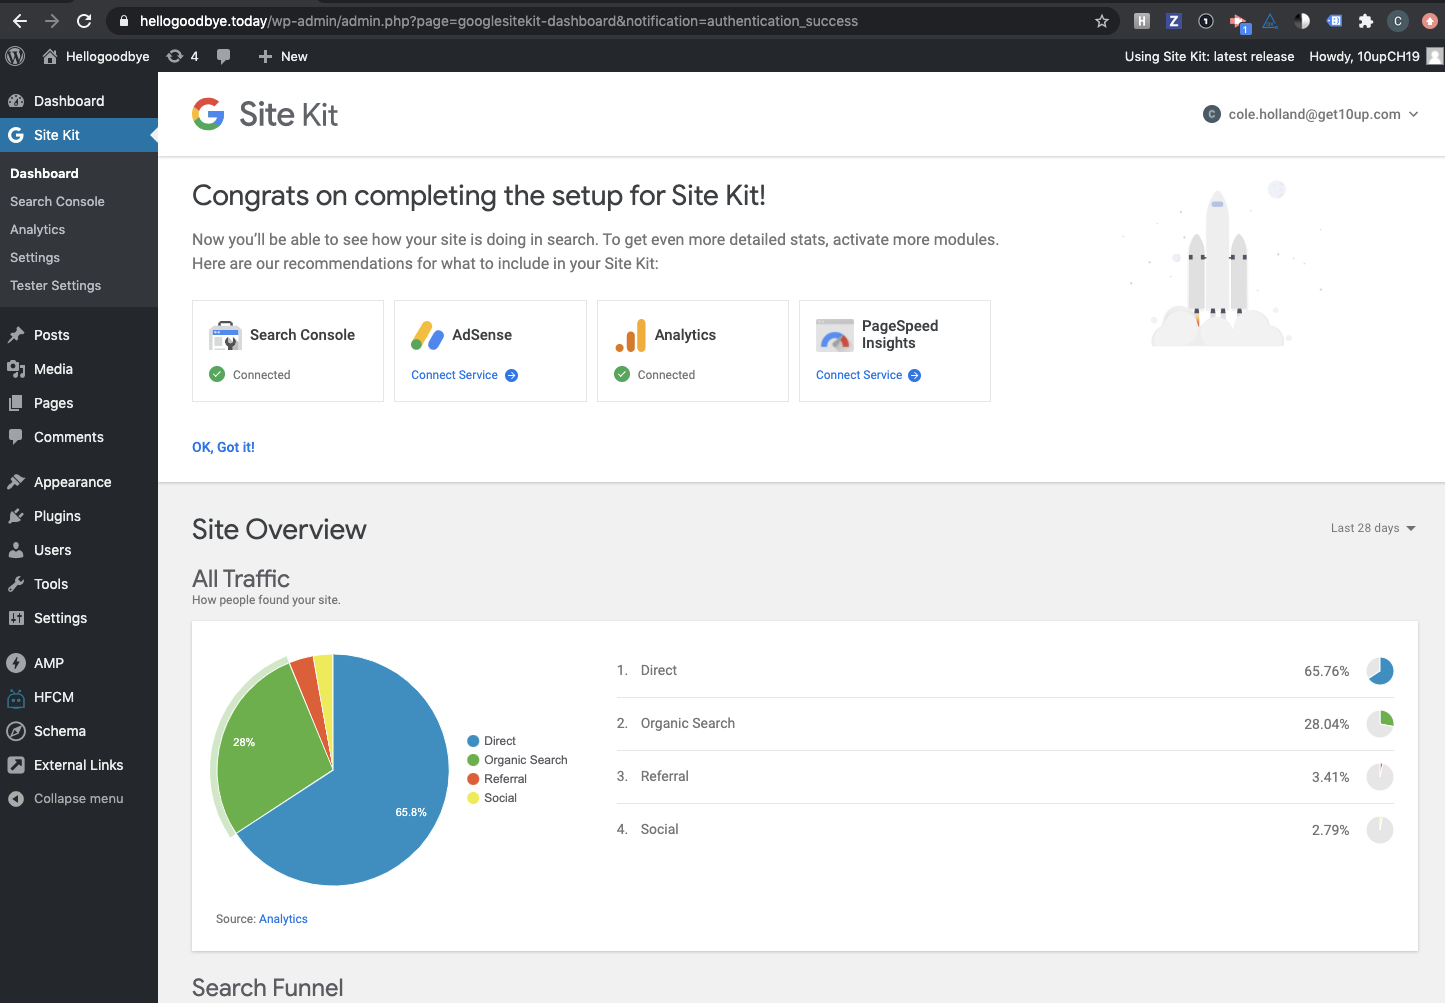Click the Search Console module icon
Screen dimensions: 1445x1003
[226, 336]
